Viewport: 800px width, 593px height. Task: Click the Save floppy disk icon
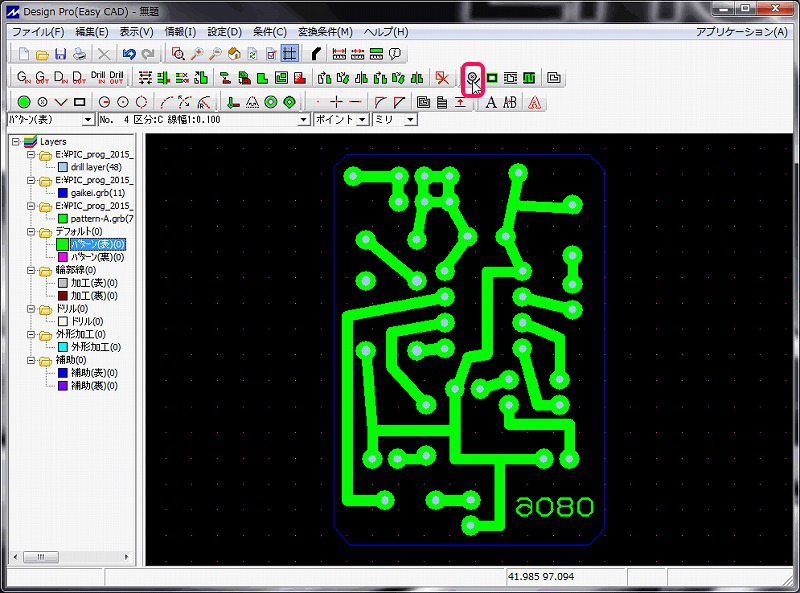60,54
